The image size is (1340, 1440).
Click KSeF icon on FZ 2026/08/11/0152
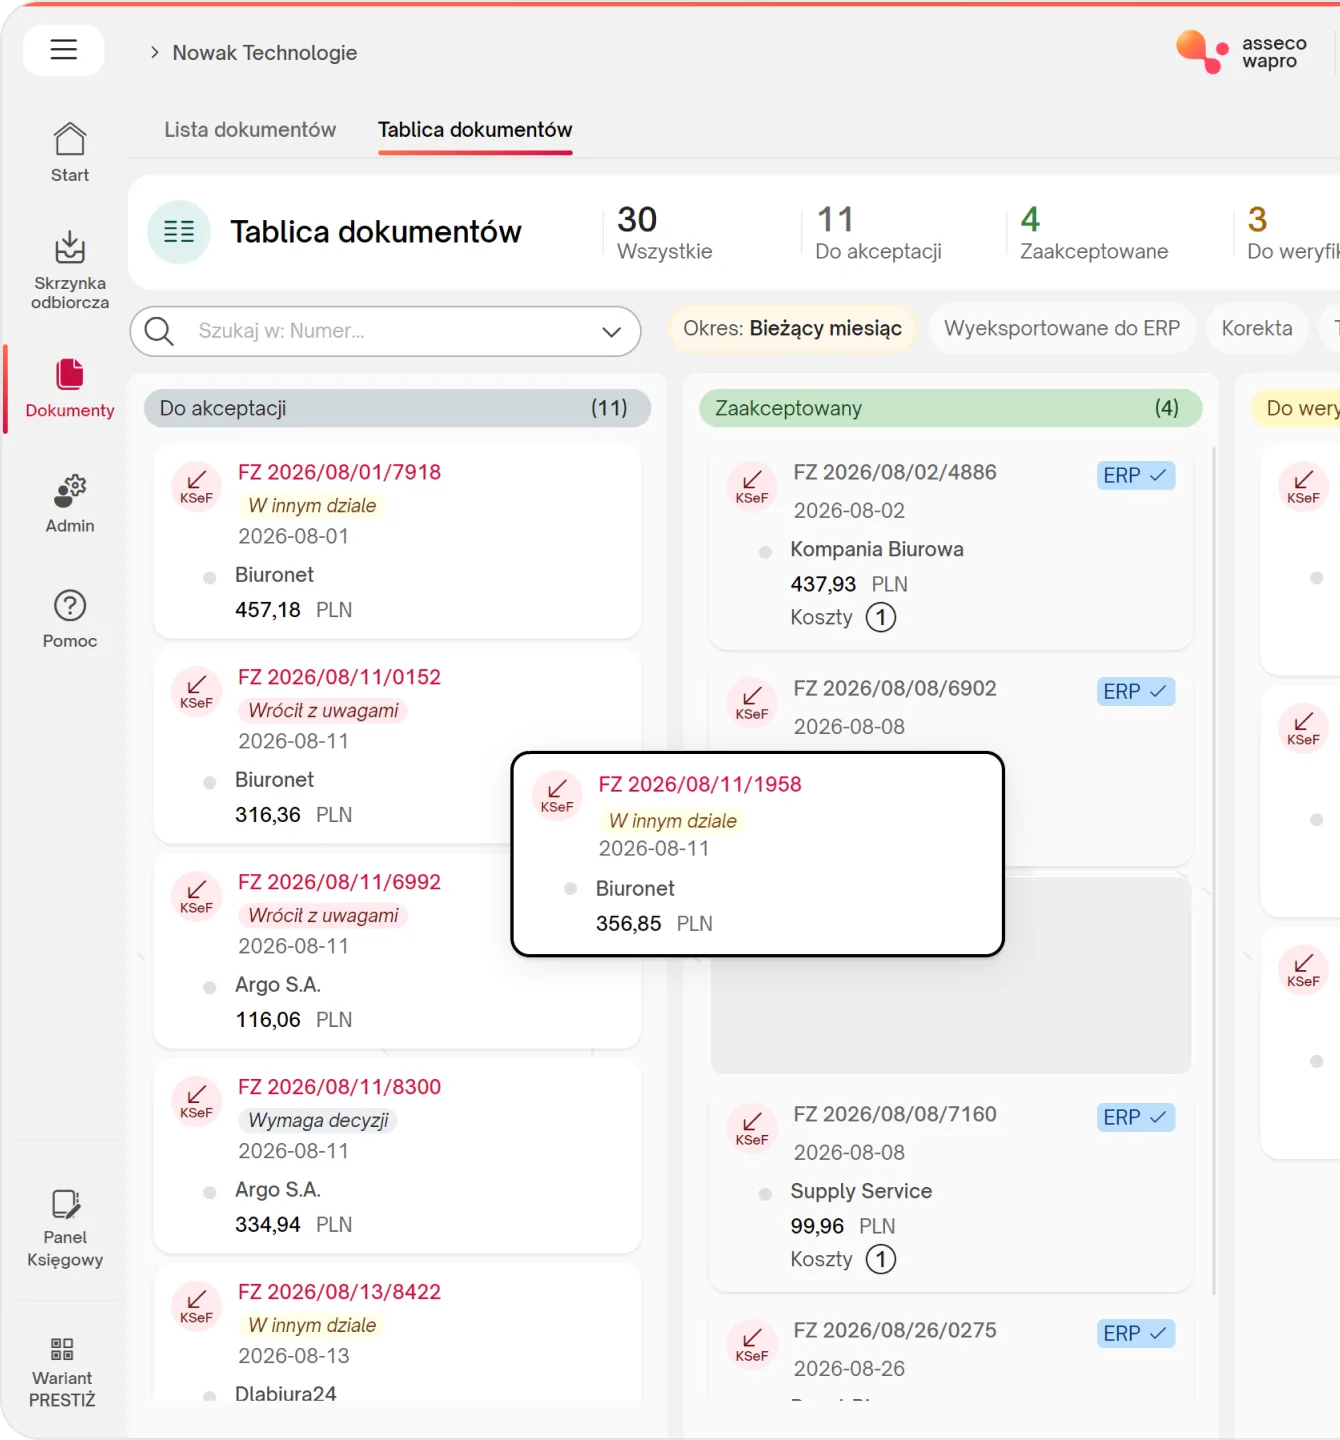pos(196,691)
